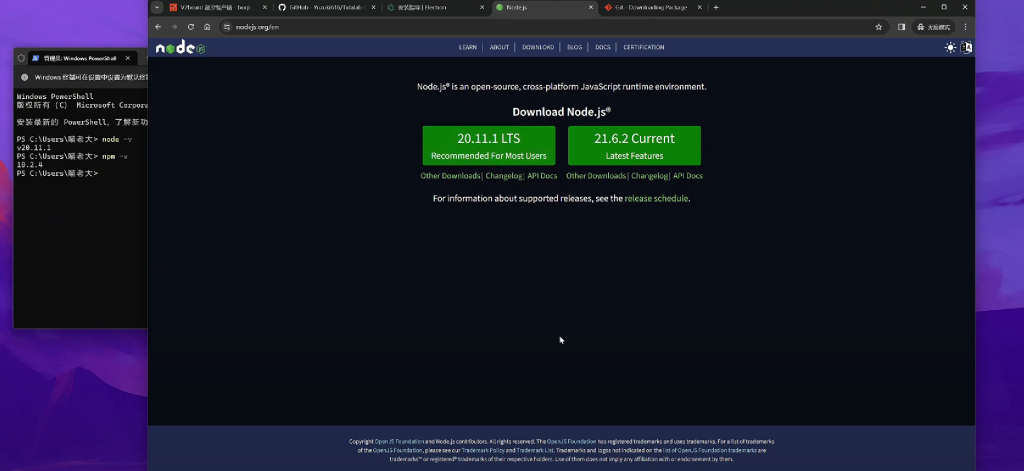1024x471 pixels.
Task: Minimize the Chrome window
Action: tap(923, 7)
